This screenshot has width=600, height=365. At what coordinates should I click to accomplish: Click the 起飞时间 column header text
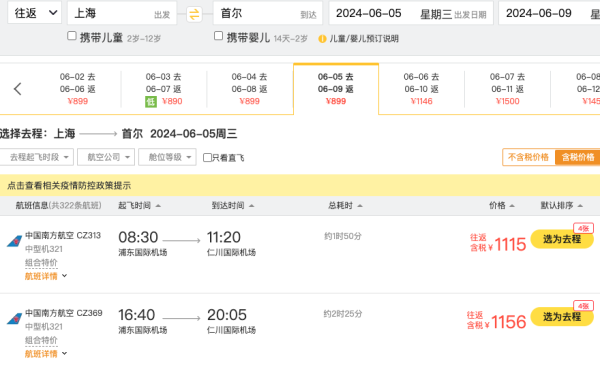(x=134, y=205)
